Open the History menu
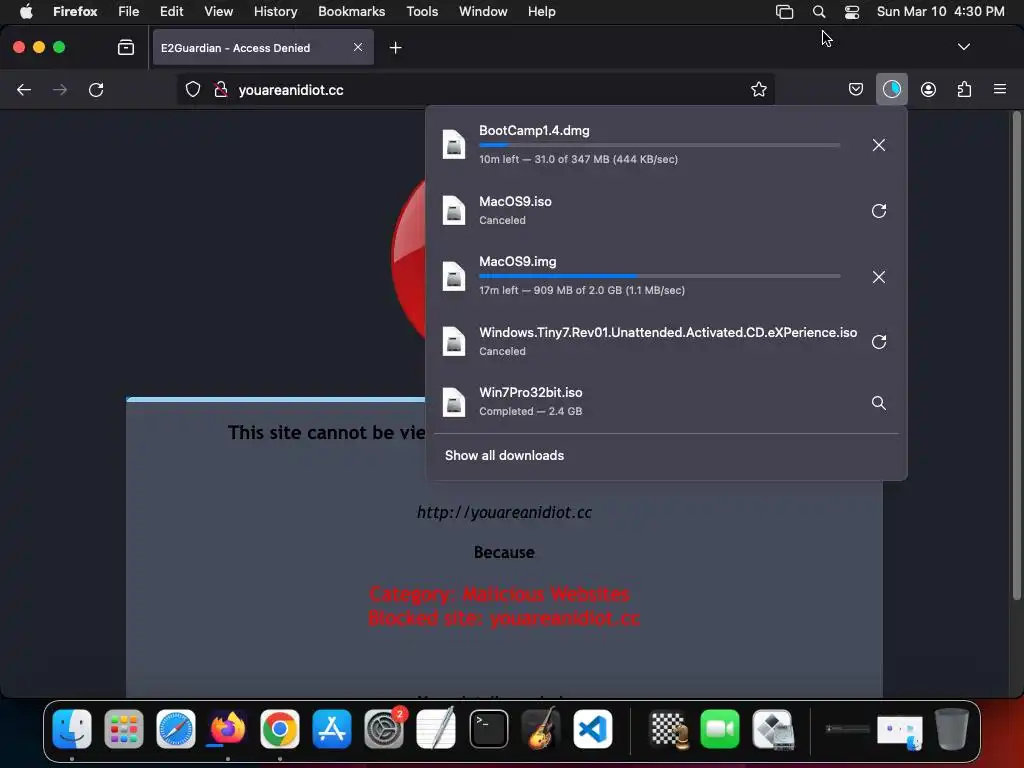Screen dimensions: 1024x768 pyautogui.click(x=276, y=12)
